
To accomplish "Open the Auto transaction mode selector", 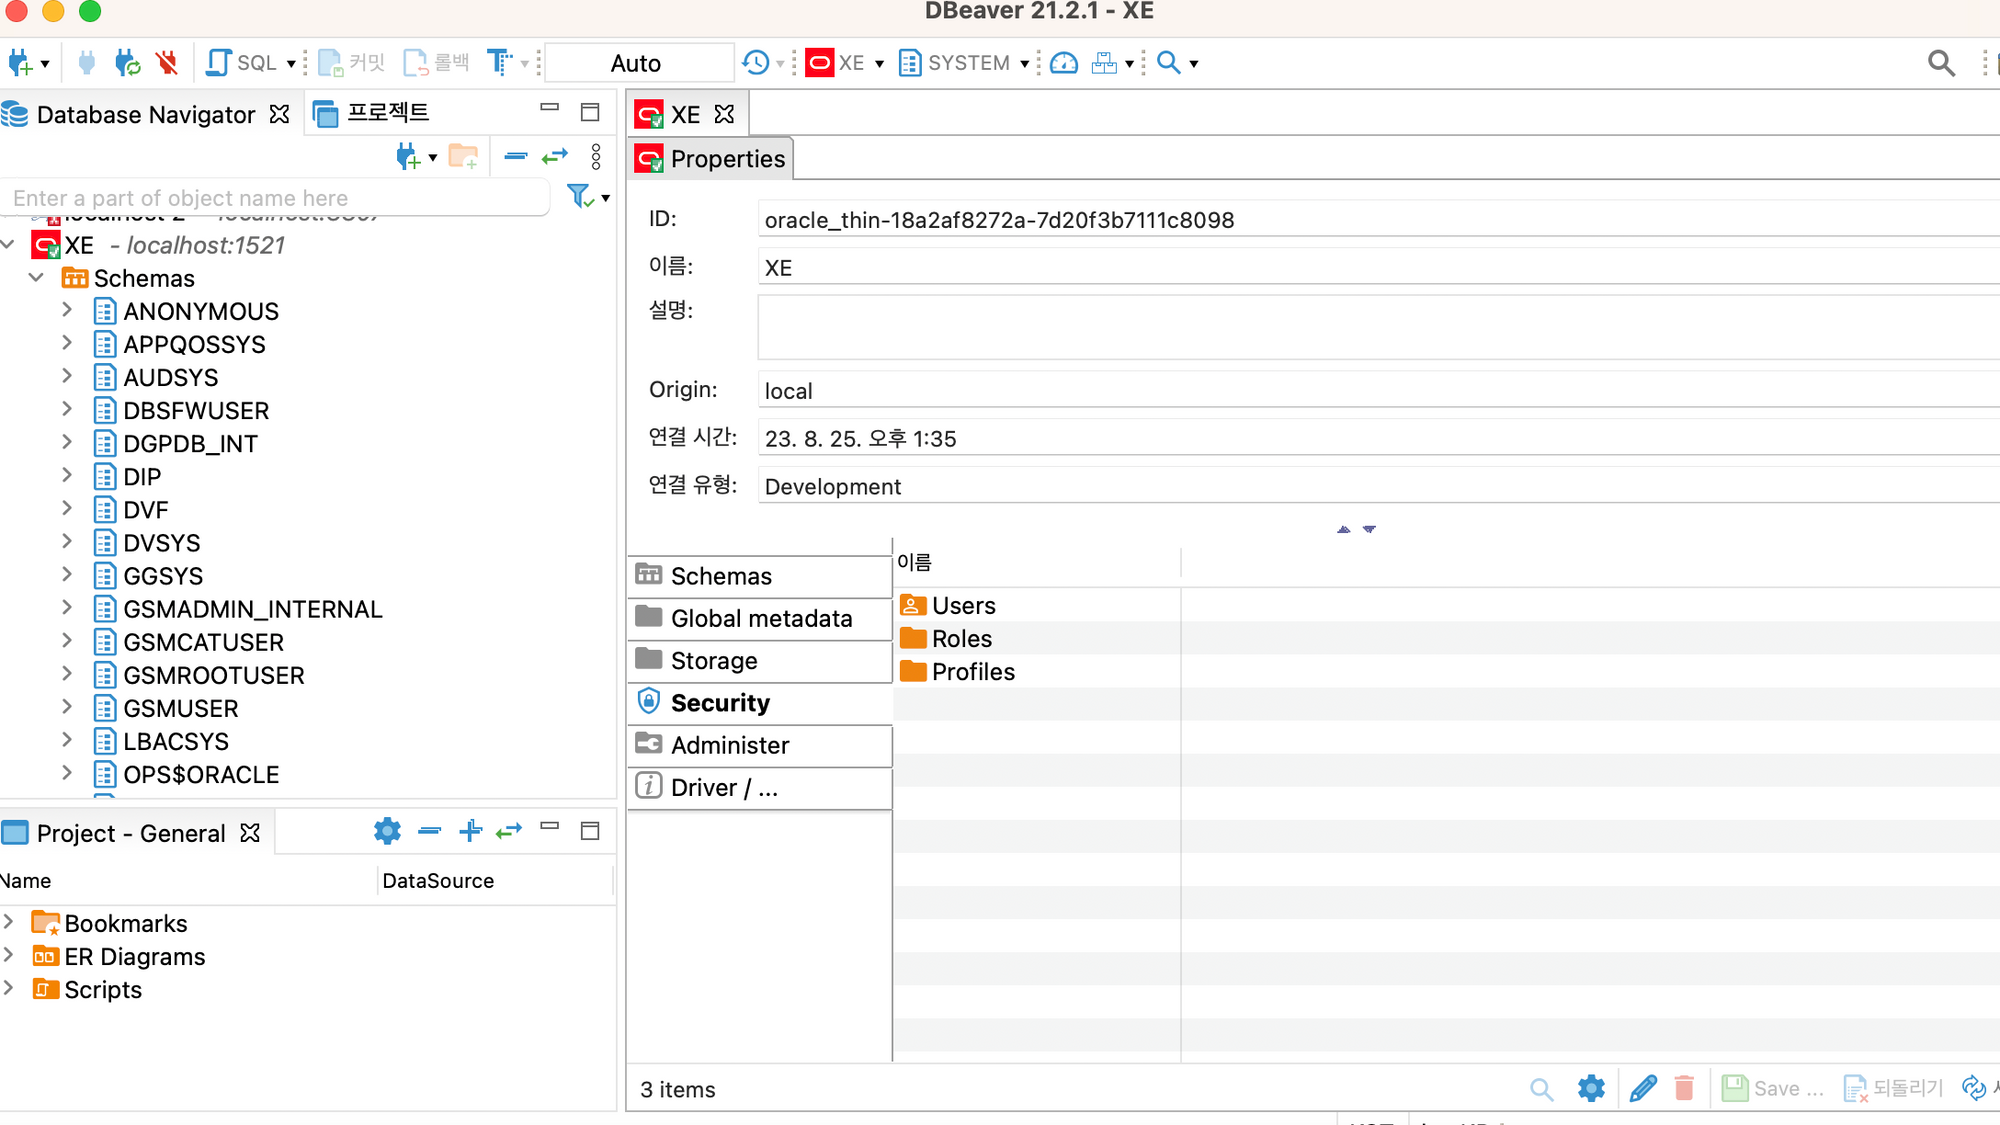I will (636, 63).
